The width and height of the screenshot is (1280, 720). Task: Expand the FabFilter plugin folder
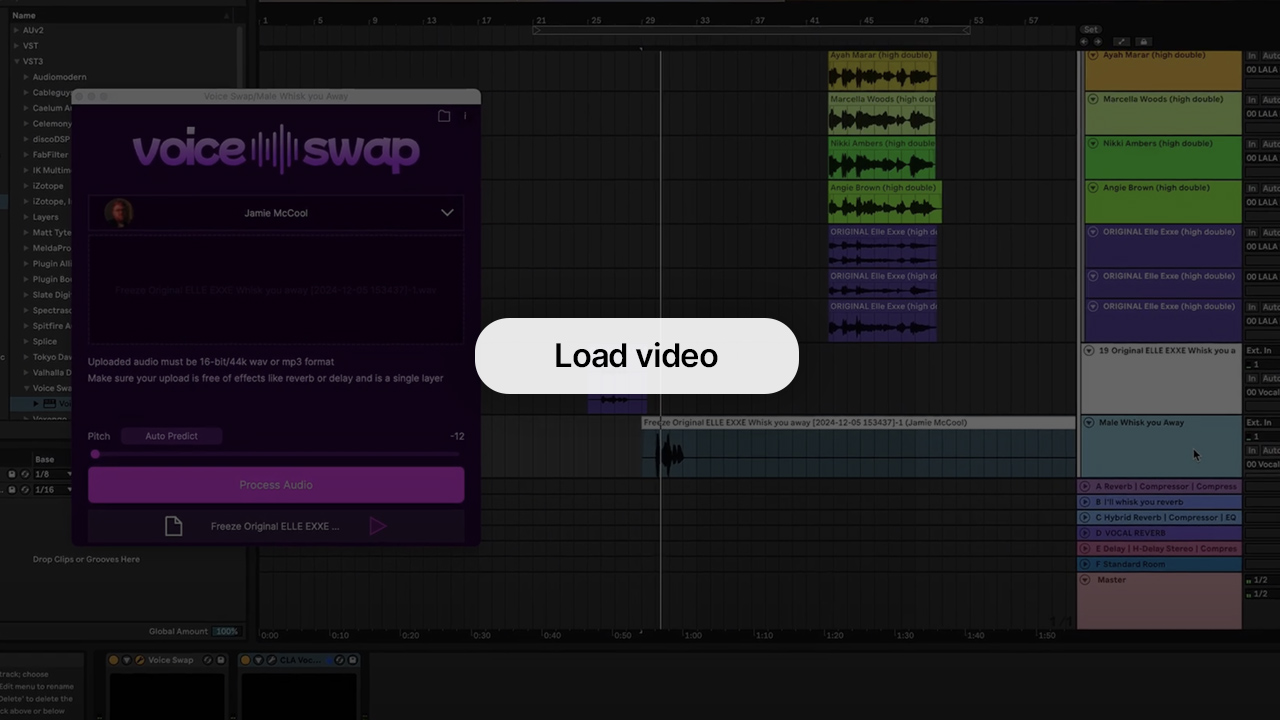pos(26,155)
